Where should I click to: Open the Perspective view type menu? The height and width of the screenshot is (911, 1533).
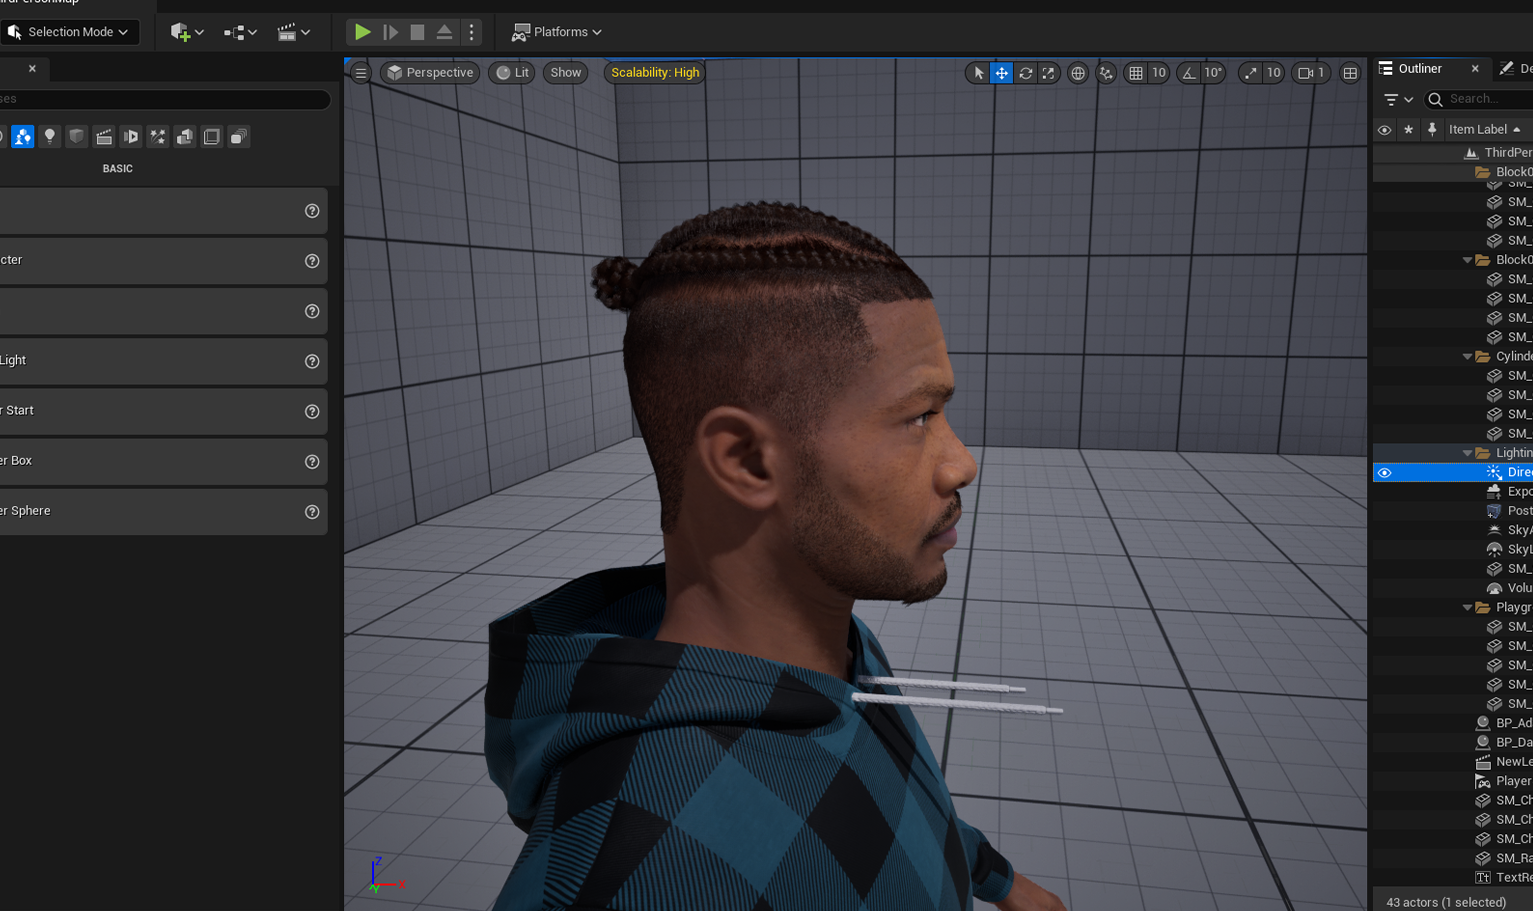[430, 73]
